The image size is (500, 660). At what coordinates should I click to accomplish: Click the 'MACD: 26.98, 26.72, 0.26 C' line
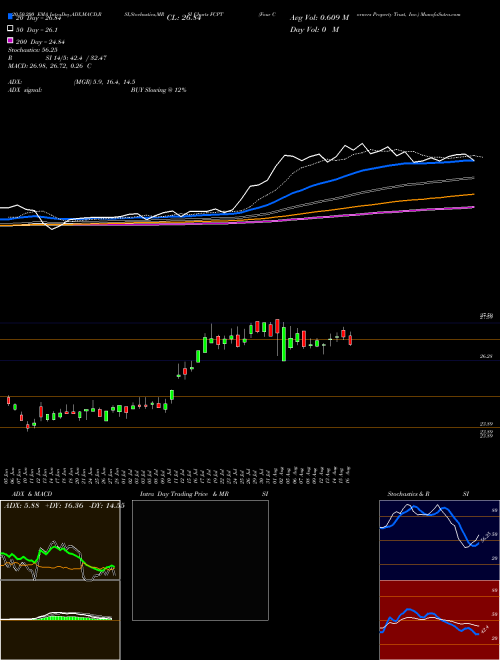tap(50, 66)
